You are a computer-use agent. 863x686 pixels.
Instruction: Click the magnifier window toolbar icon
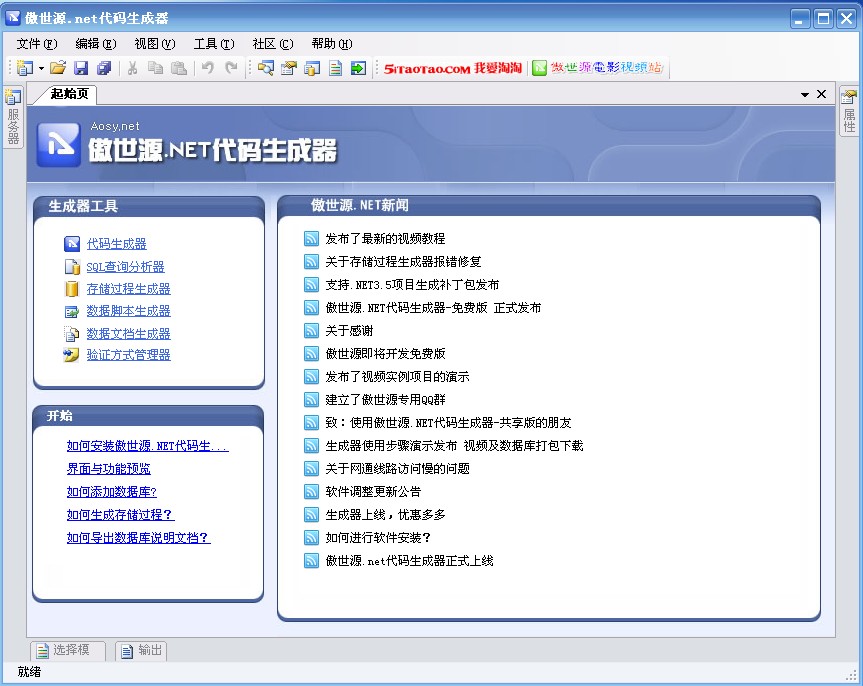(x=266, y=68)
